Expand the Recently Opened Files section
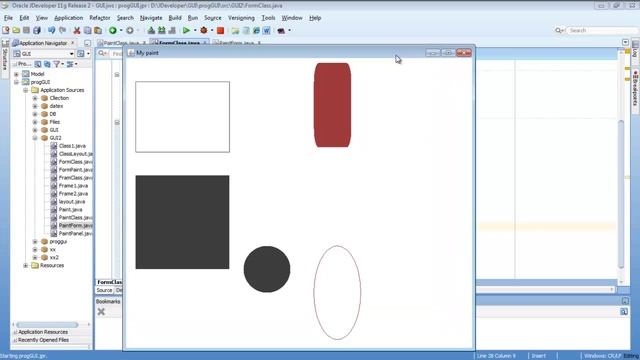This screenshot has height=360, width=640. [x=51, y=340]
